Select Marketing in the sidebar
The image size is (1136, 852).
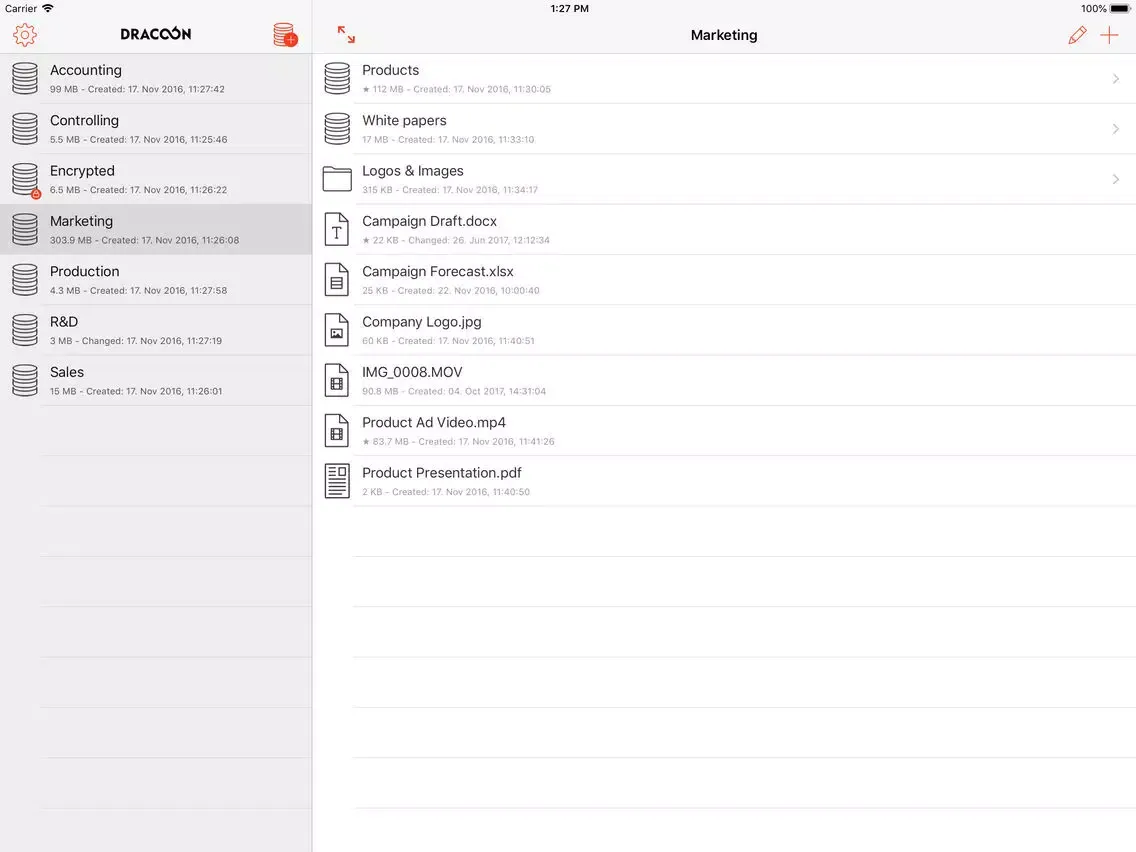coord(156,229)
